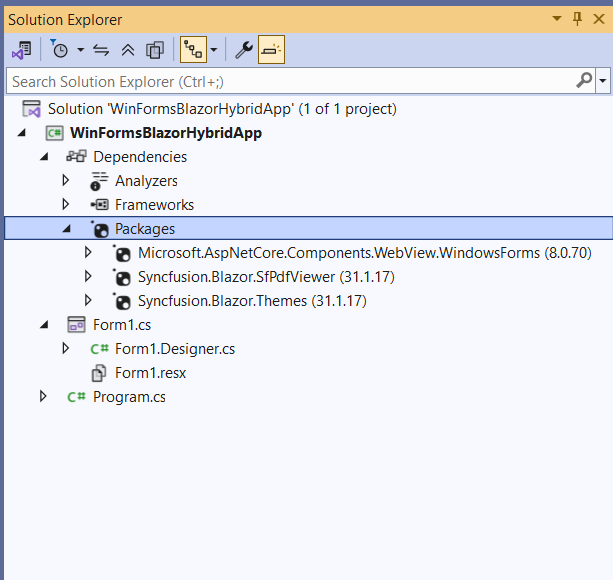613x580 pixels.
Task: Expand Syncfusion.Blazor.SfPdfViewer package
Action: [x=88, y=276]
